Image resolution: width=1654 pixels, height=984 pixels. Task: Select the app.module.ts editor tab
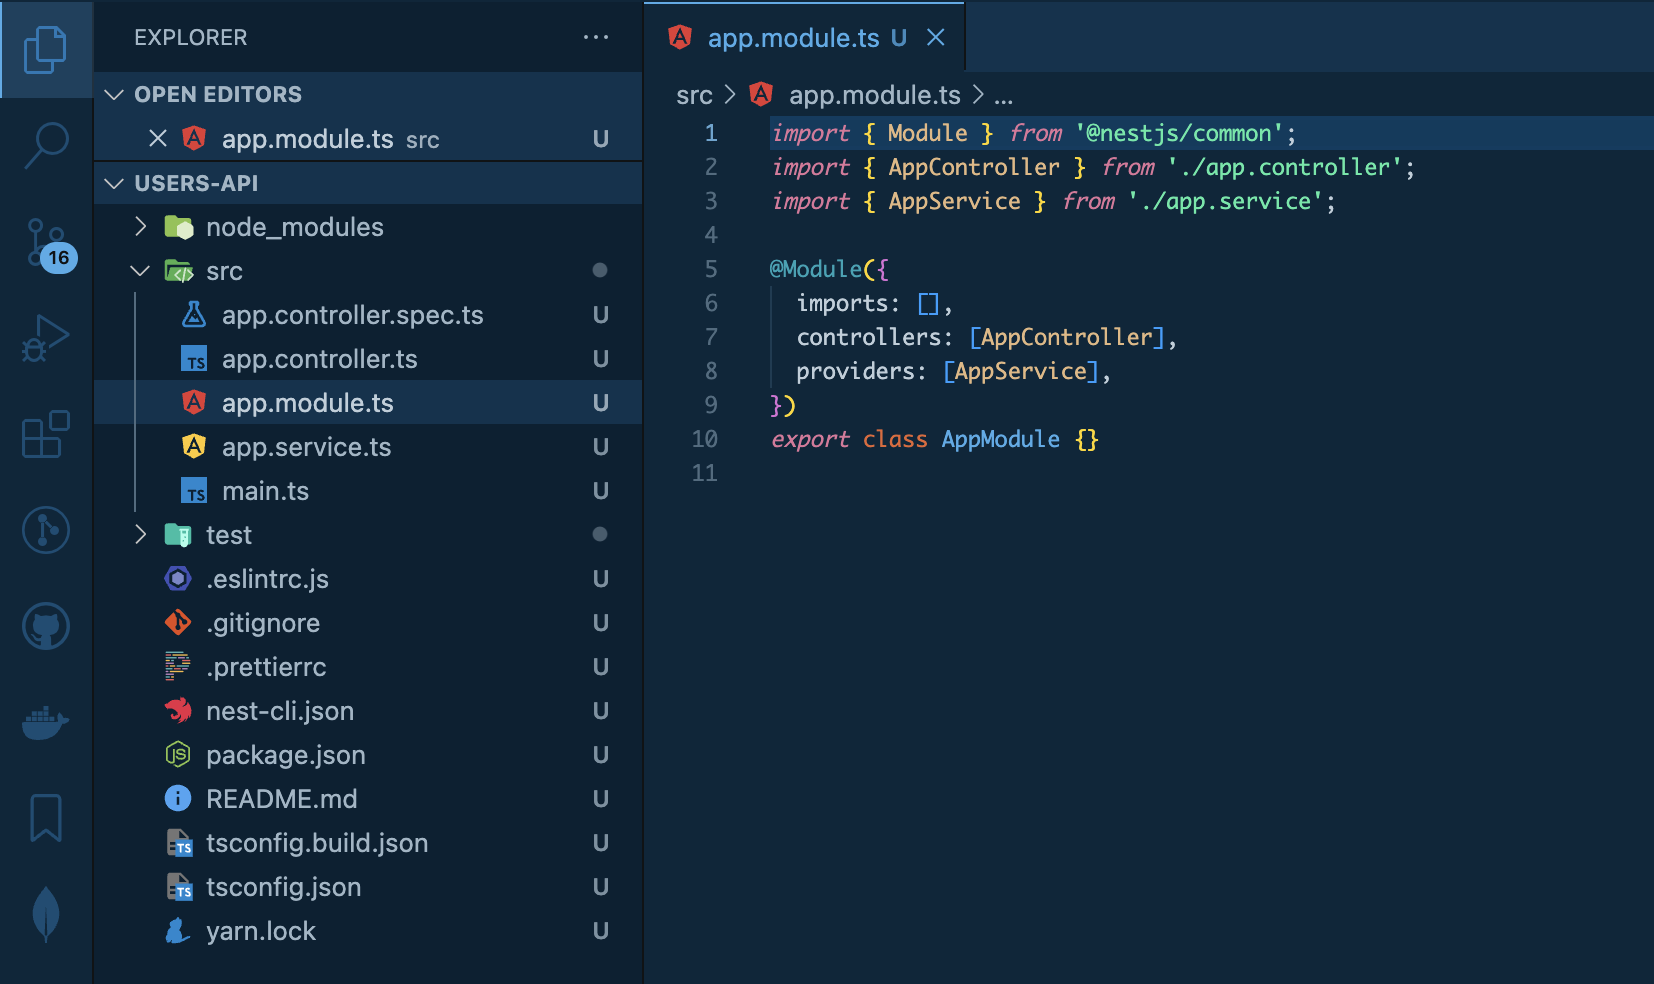click(792, 38)
